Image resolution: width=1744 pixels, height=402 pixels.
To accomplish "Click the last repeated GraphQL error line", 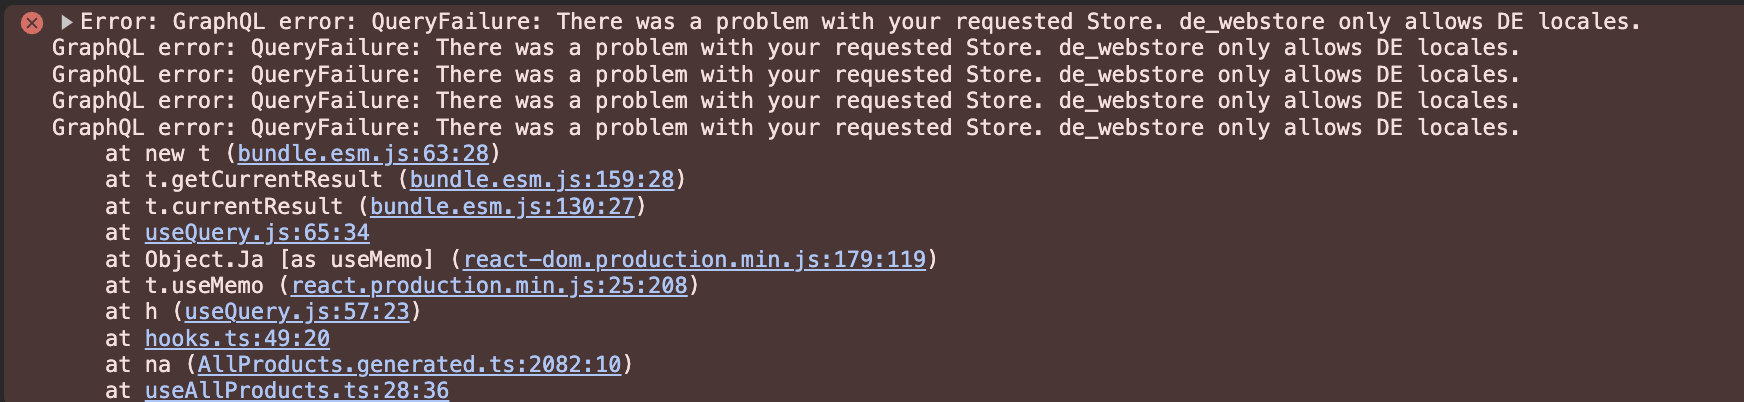I will click(785, 128).
